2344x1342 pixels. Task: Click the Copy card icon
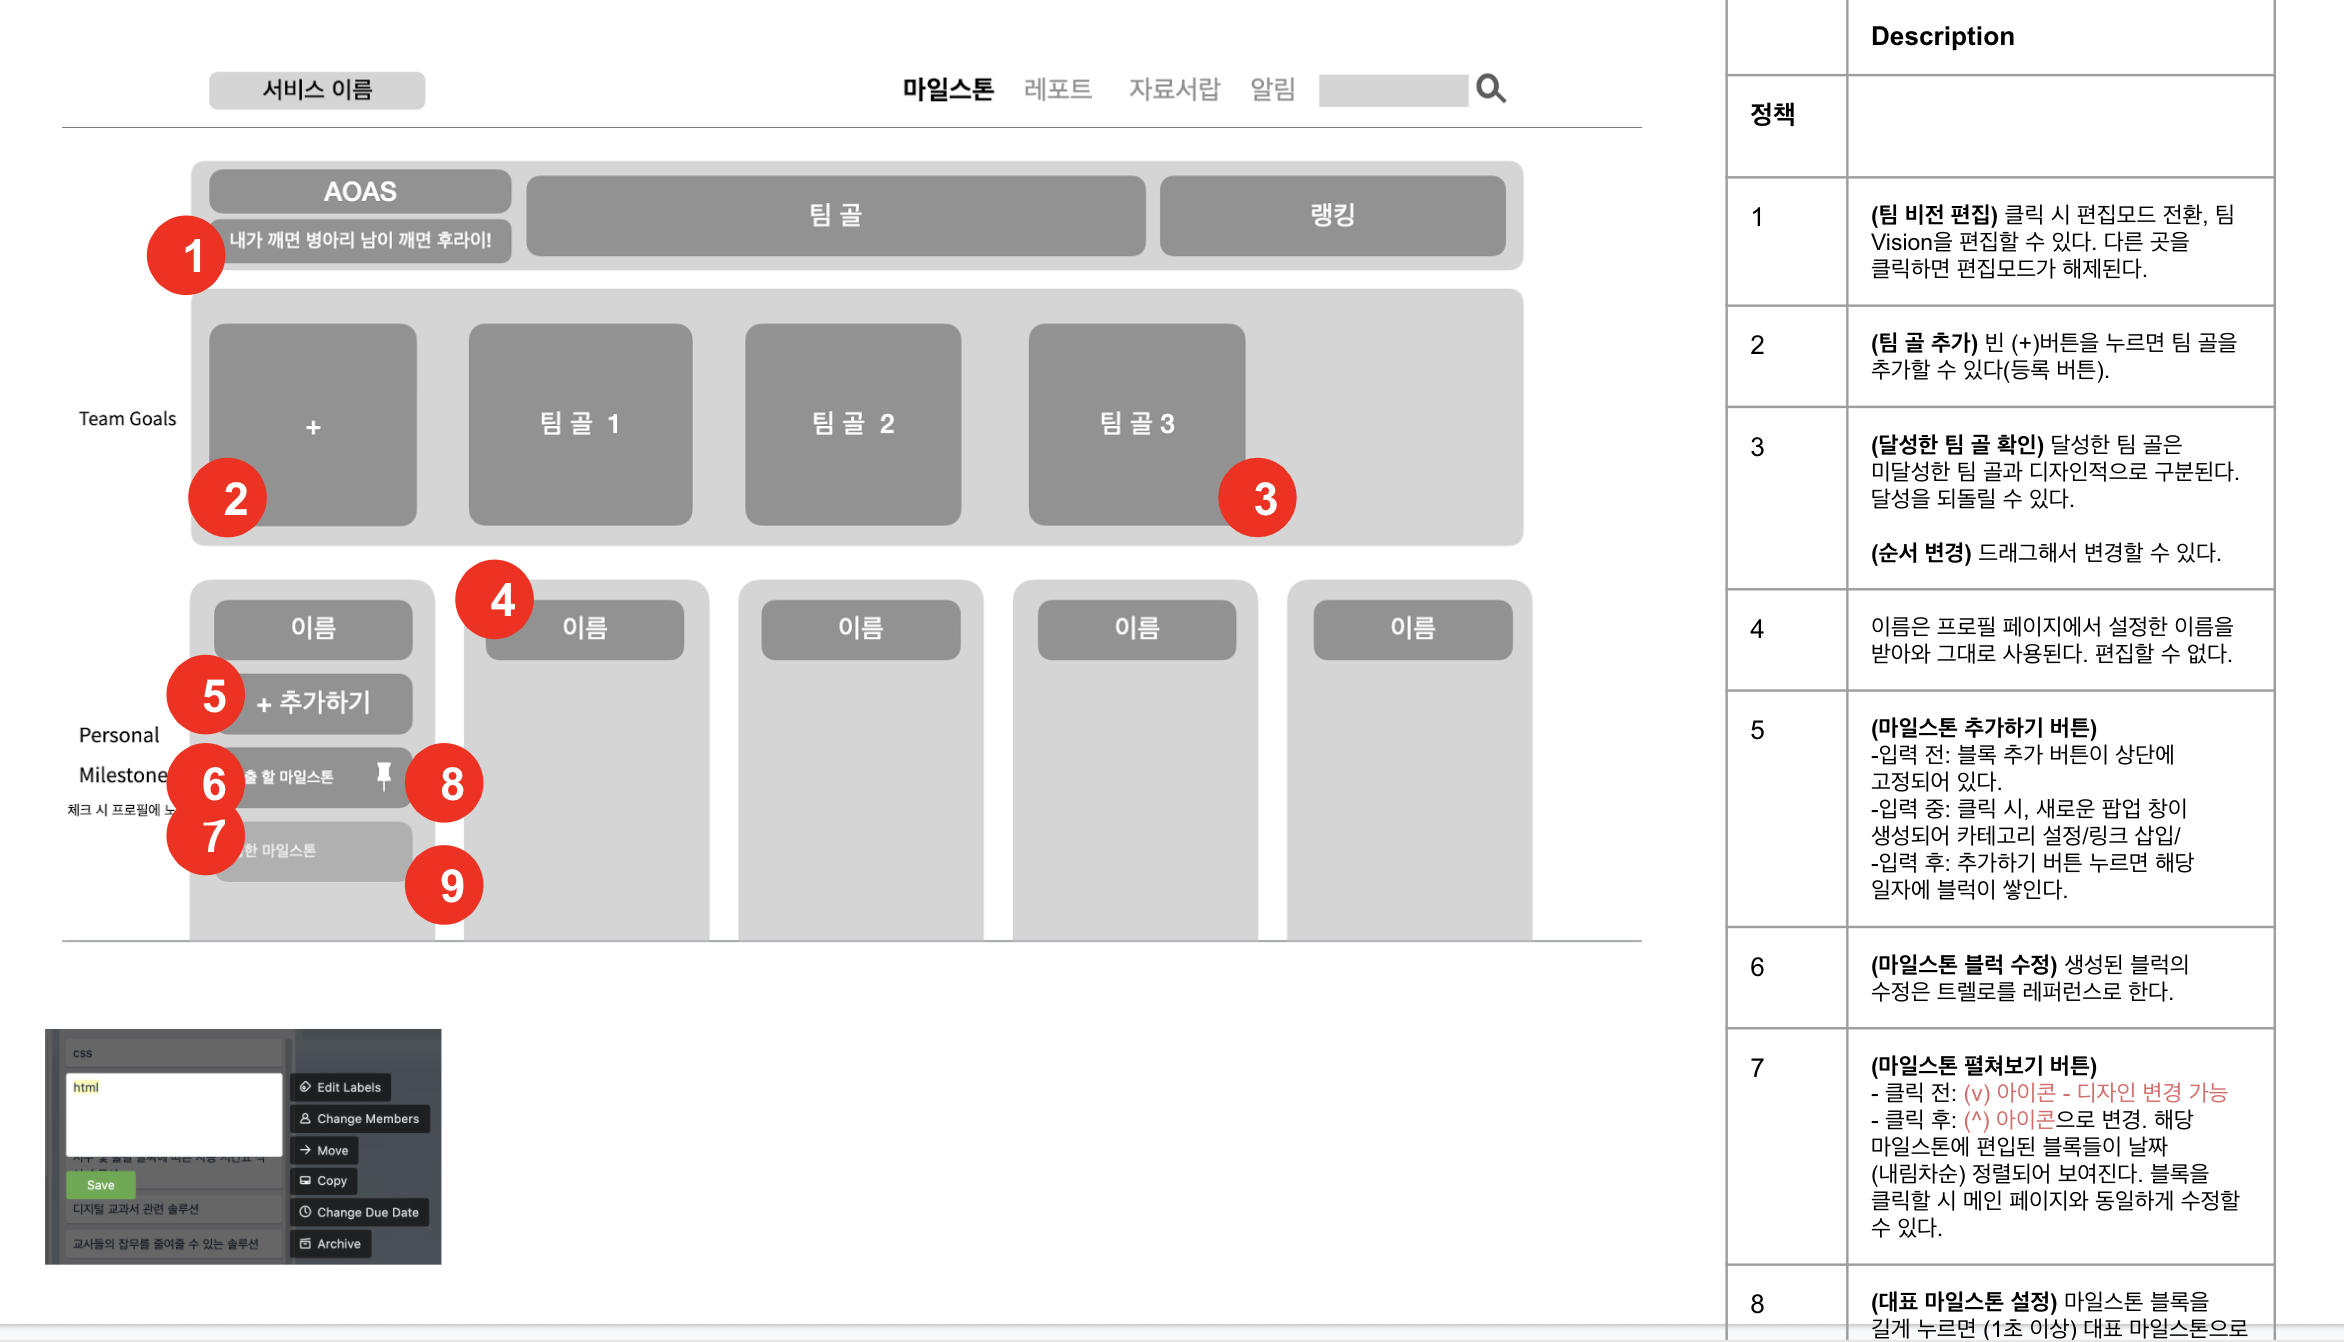305,1181
